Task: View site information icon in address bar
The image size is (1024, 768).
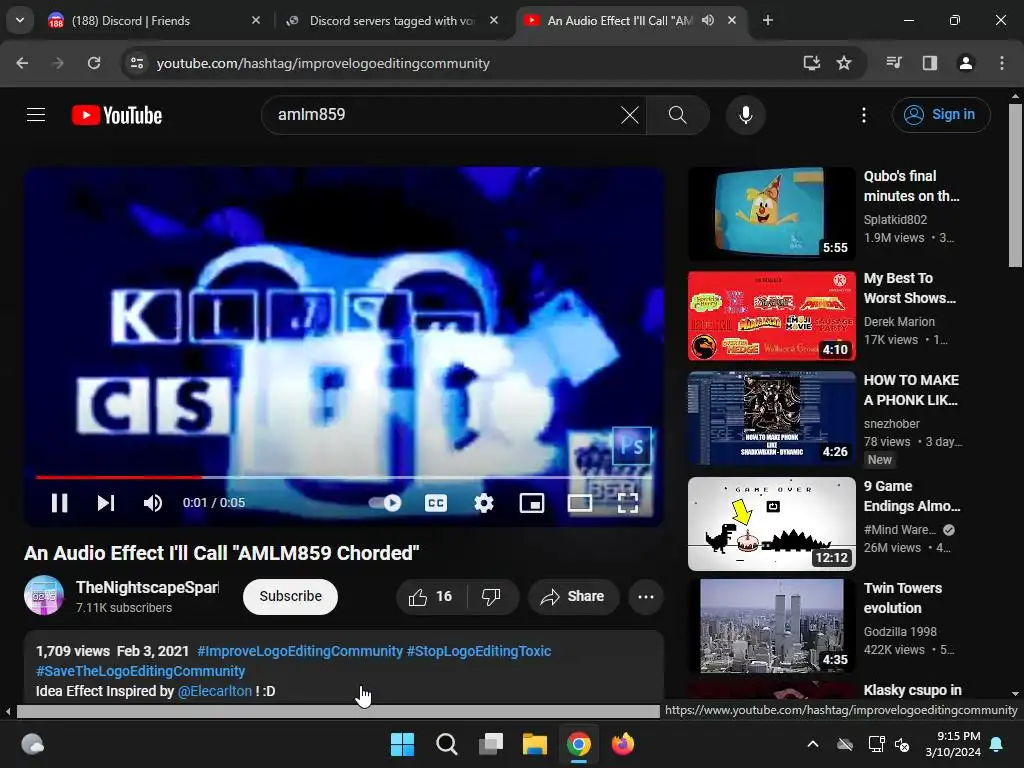Action: pyautogui.click(x=136, y=63)
